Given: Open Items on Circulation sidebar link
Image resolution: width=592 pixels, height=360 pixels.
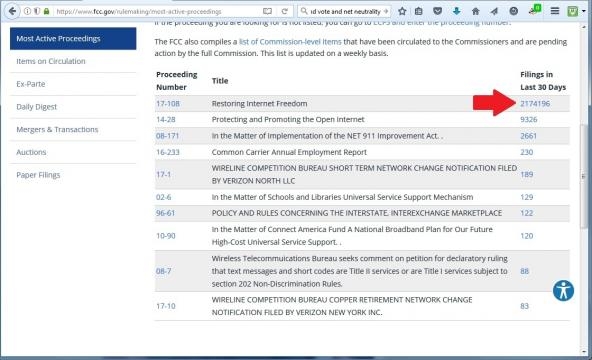Looking at the screenshot, I should pyautogui.click(x=51, y=61).
